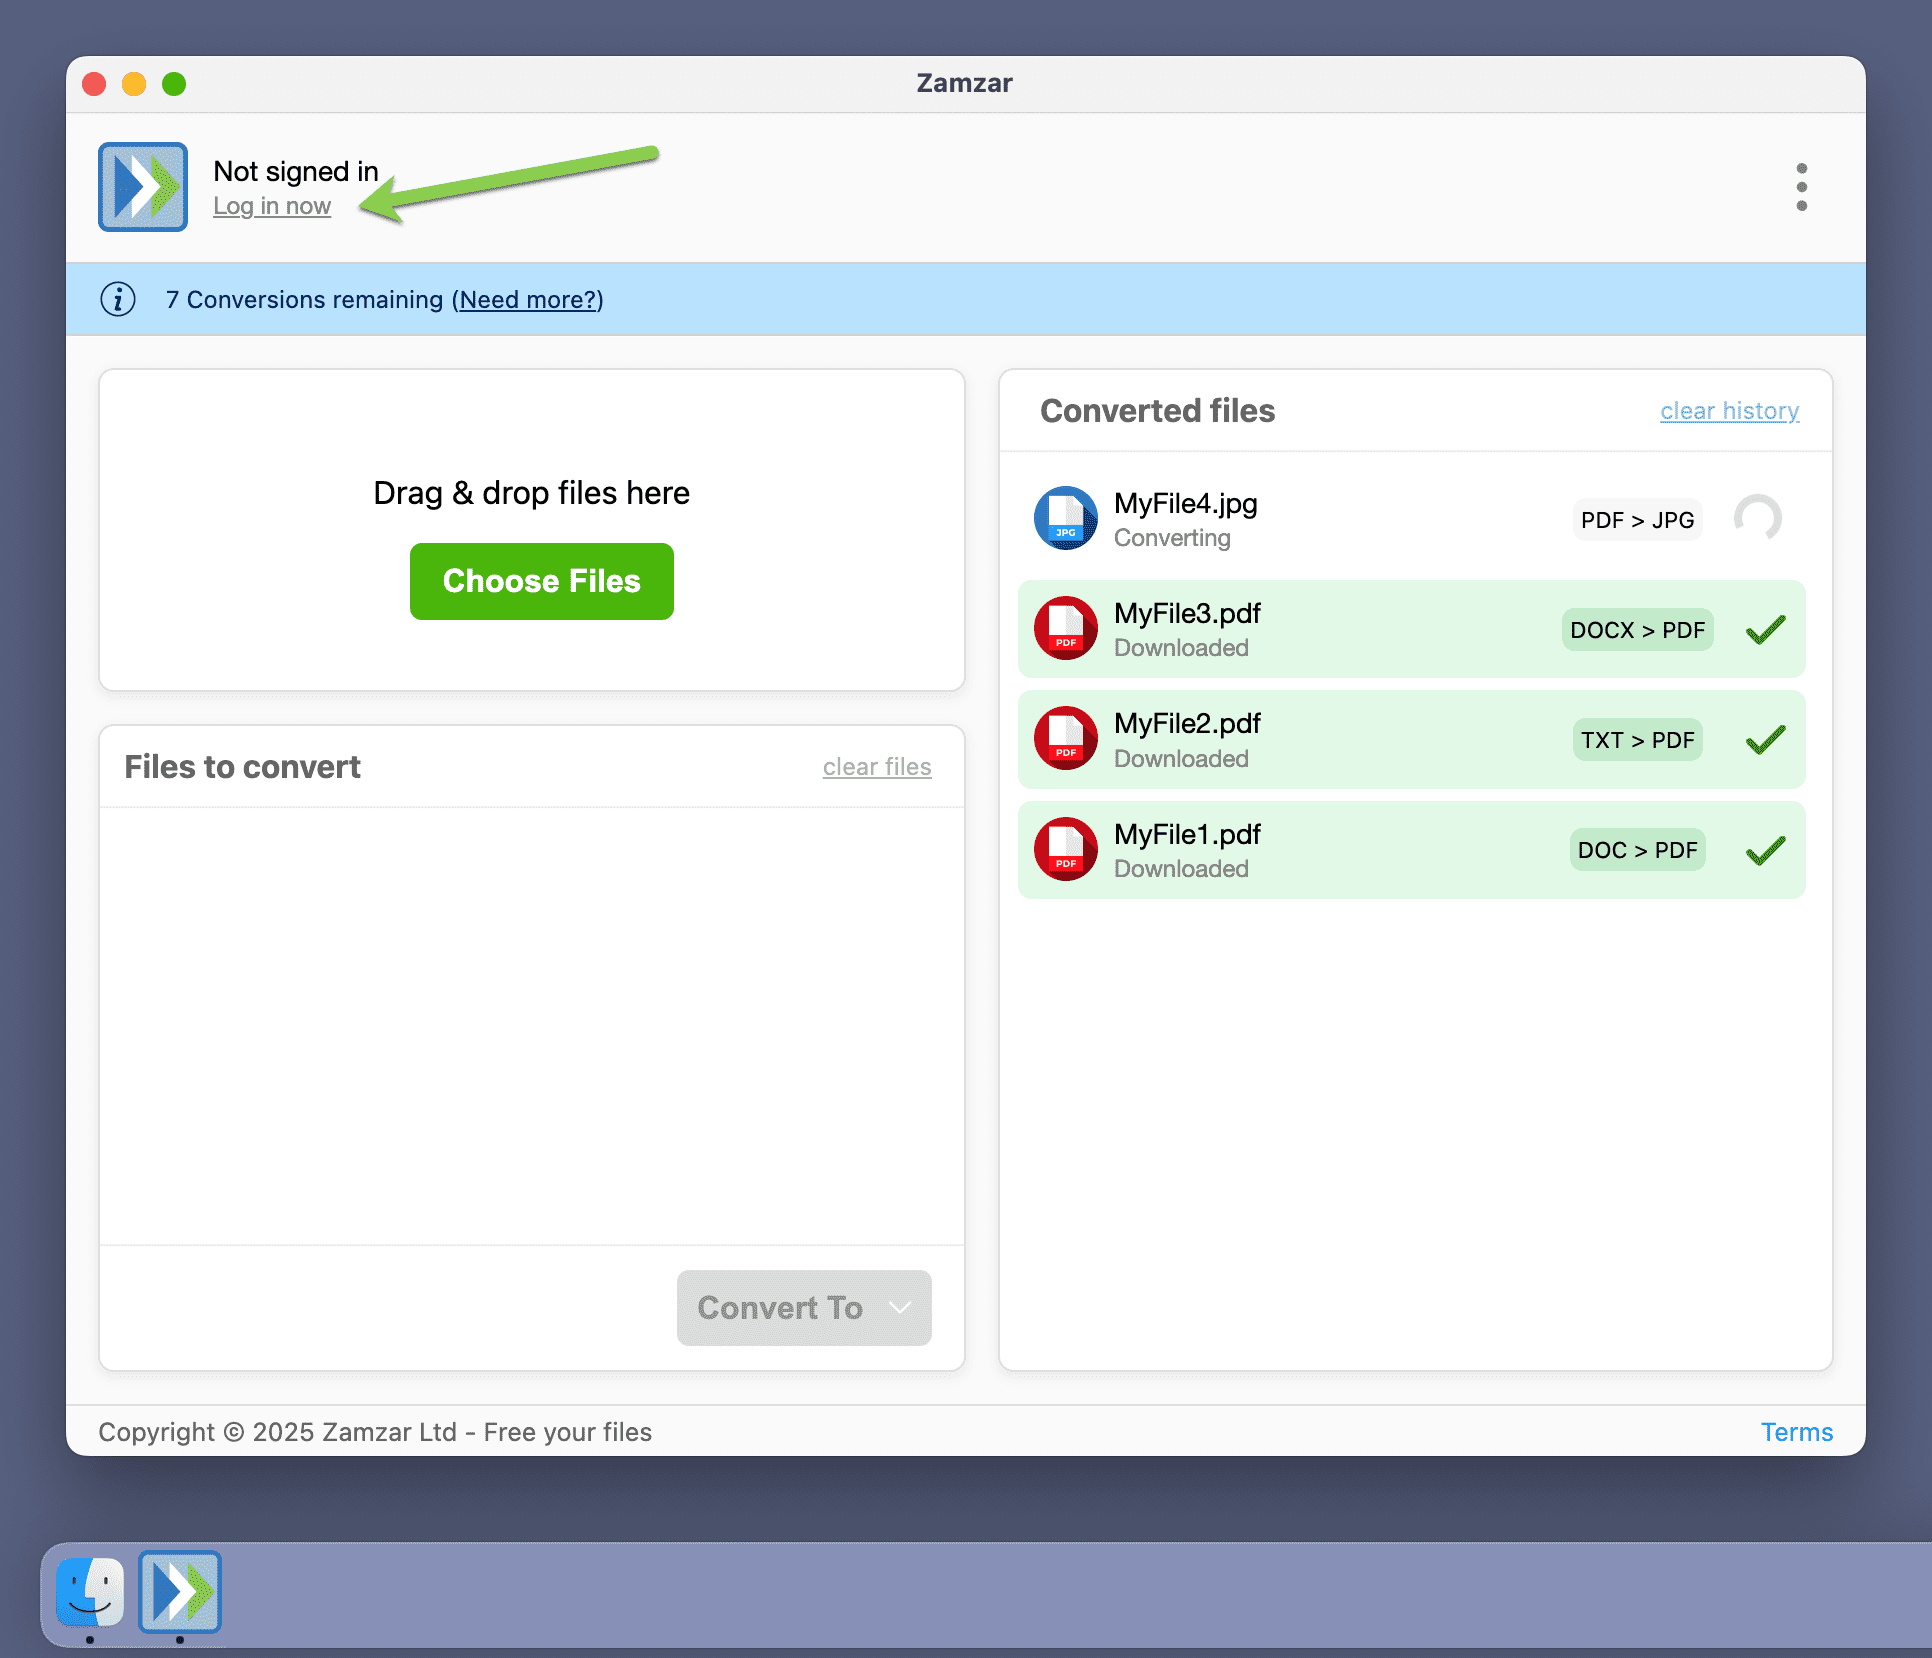Open Finder from the Dock

pos(89,1593)
